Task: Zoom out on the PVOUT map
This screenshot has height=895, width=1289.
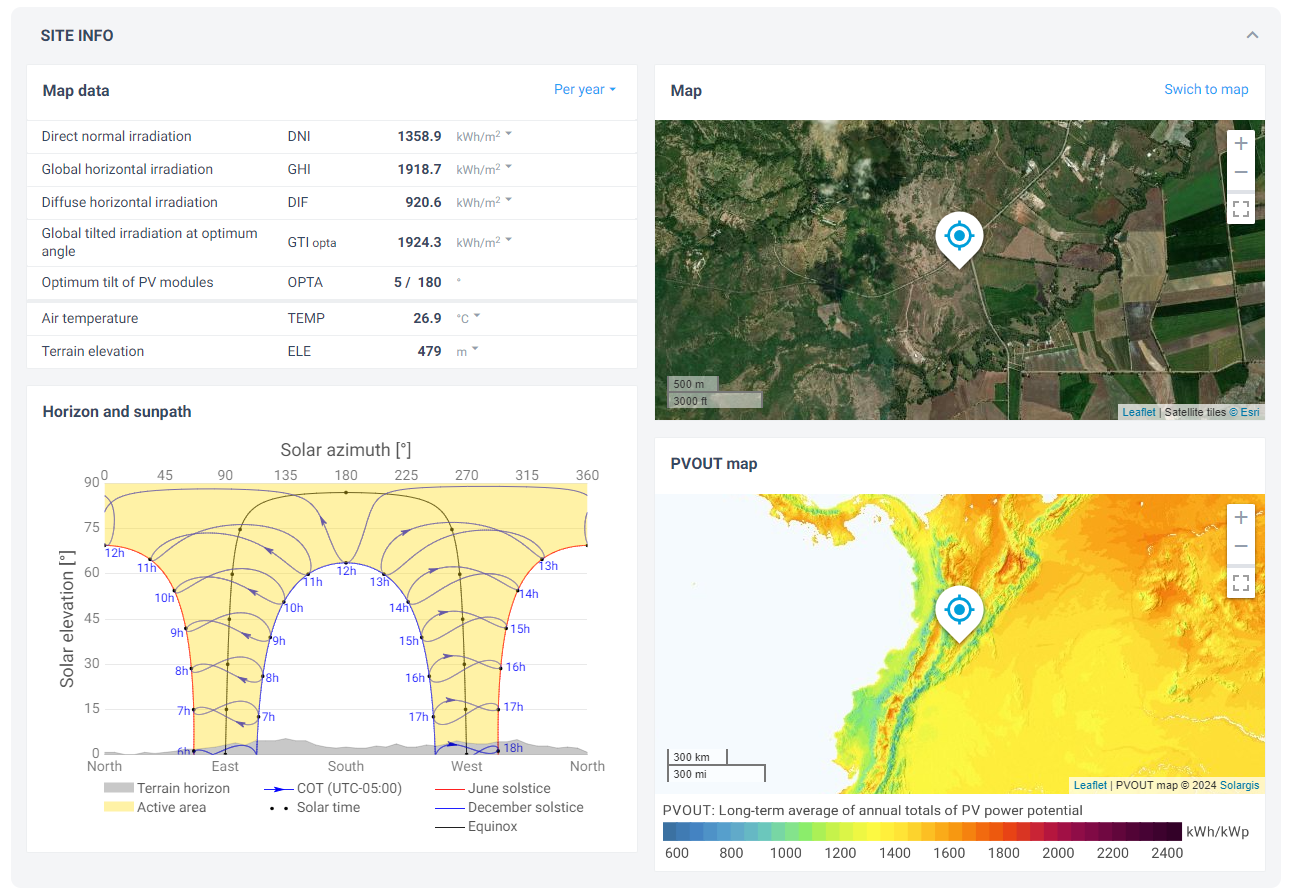Action: click(x=1240, y=547)
